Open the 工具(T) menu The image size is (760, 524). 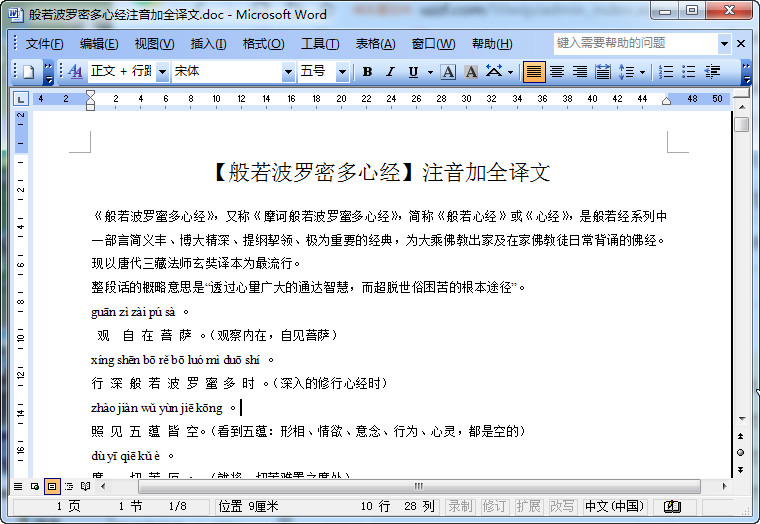point(320,44)
